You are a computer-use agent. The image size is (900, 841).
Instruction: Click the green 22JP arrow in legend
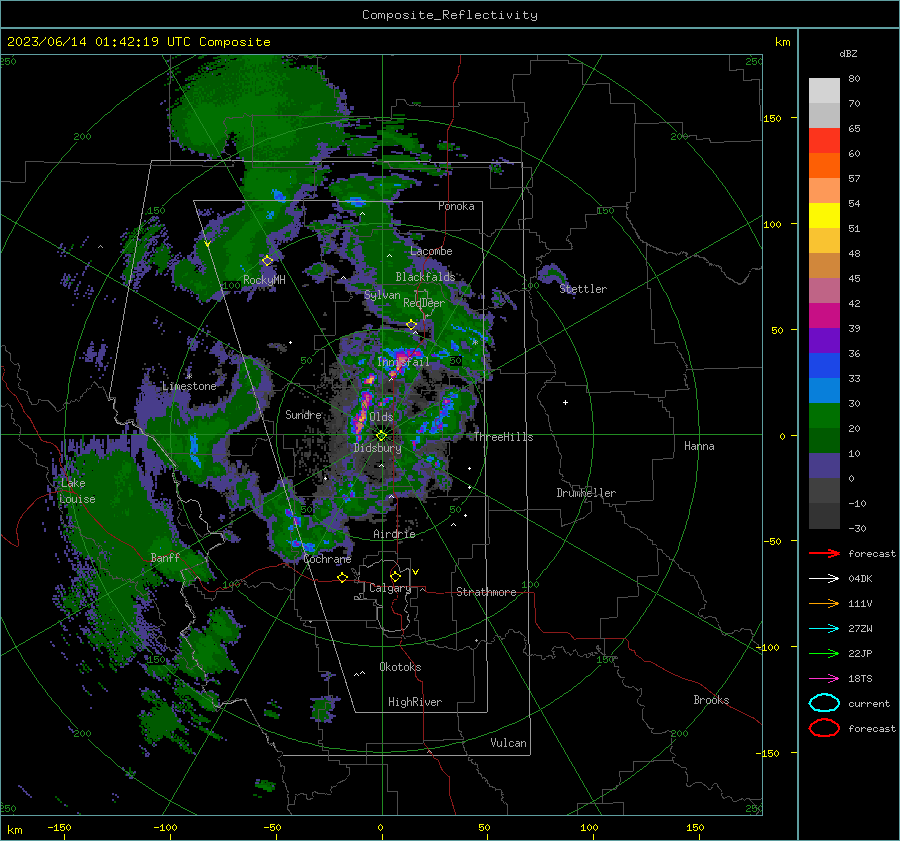824,653
